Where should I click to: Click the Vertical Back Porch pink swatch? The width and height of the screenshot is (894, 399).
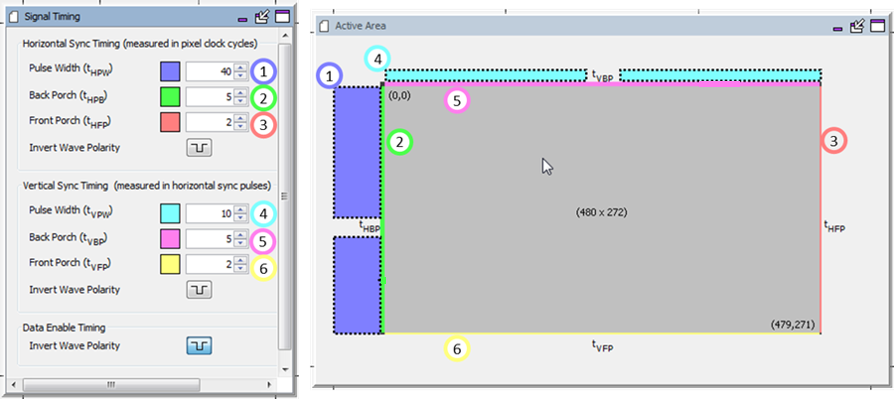170,239
